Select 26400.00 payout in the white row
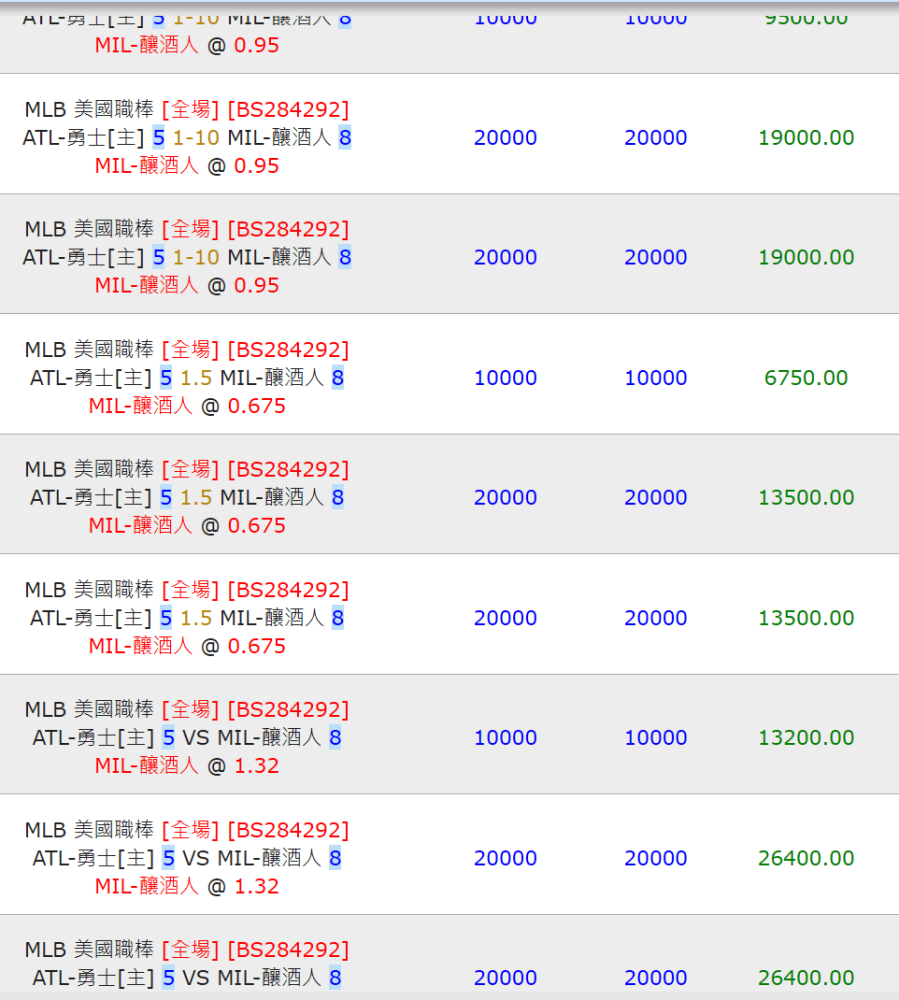This screenshot has width=899, height=1000. click(x=805, y=858)
